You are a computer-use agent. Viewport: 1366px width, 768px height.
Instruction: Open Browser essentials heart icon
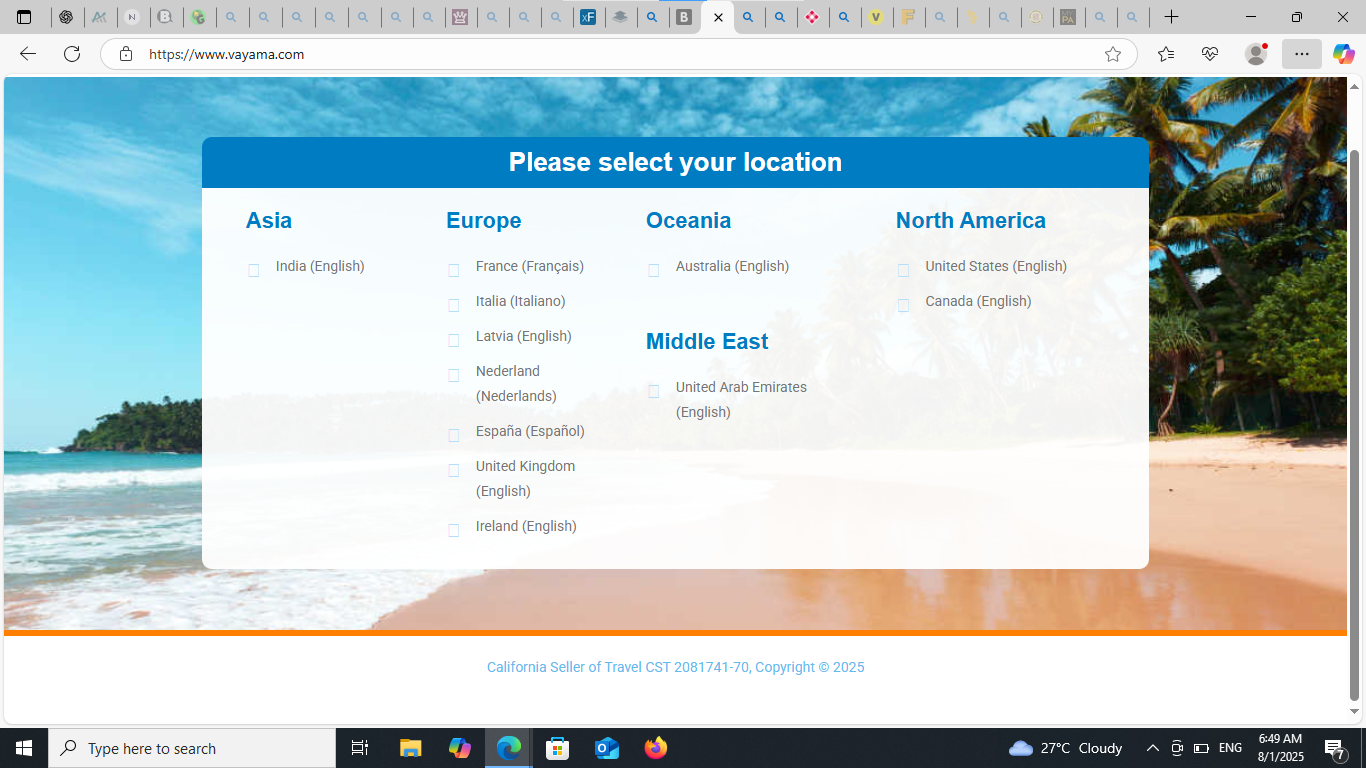pos(1210,54)
